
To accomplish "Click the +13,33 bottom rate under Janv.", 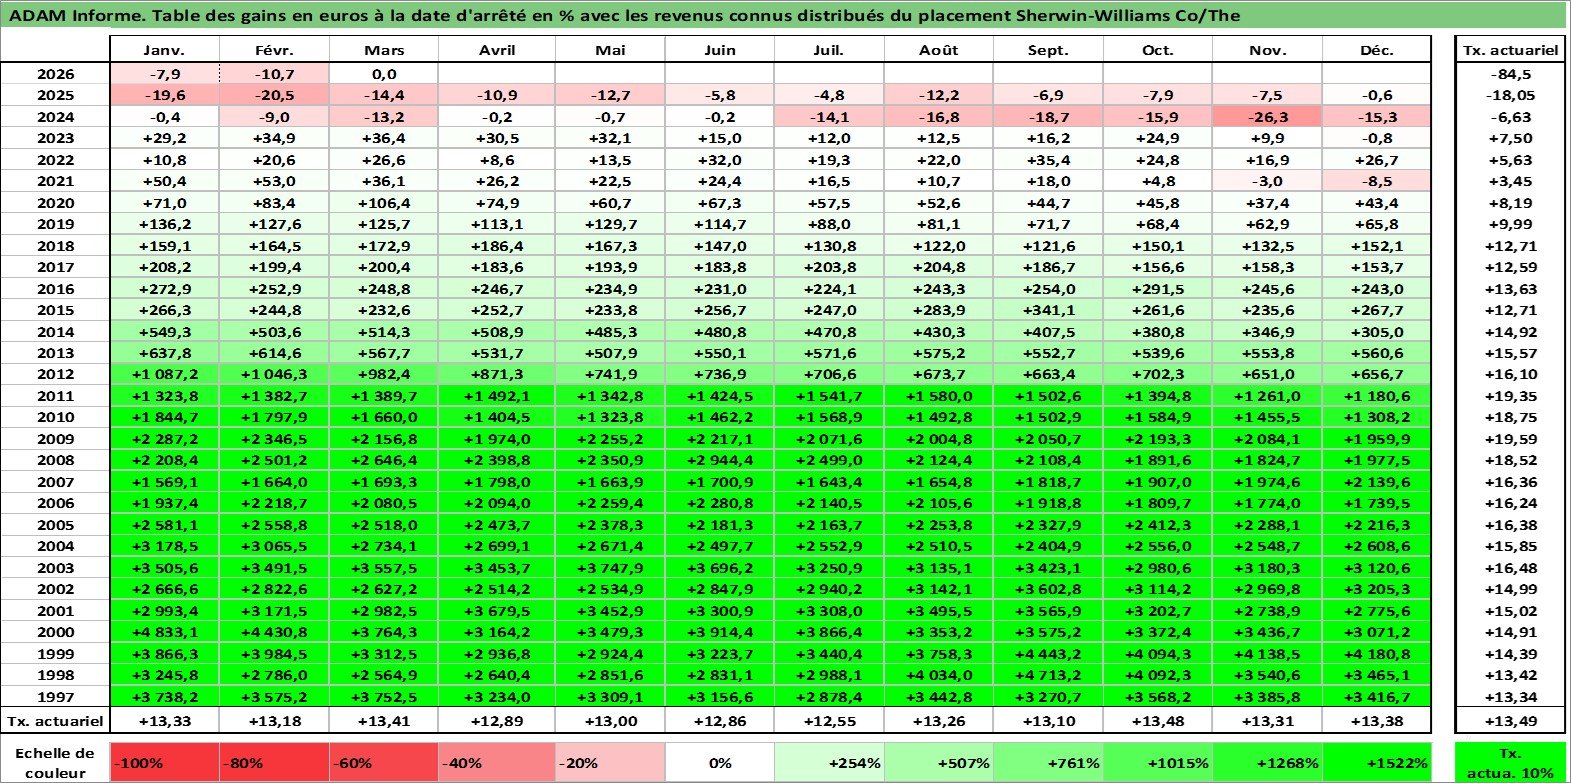I will tap(164, 721).
